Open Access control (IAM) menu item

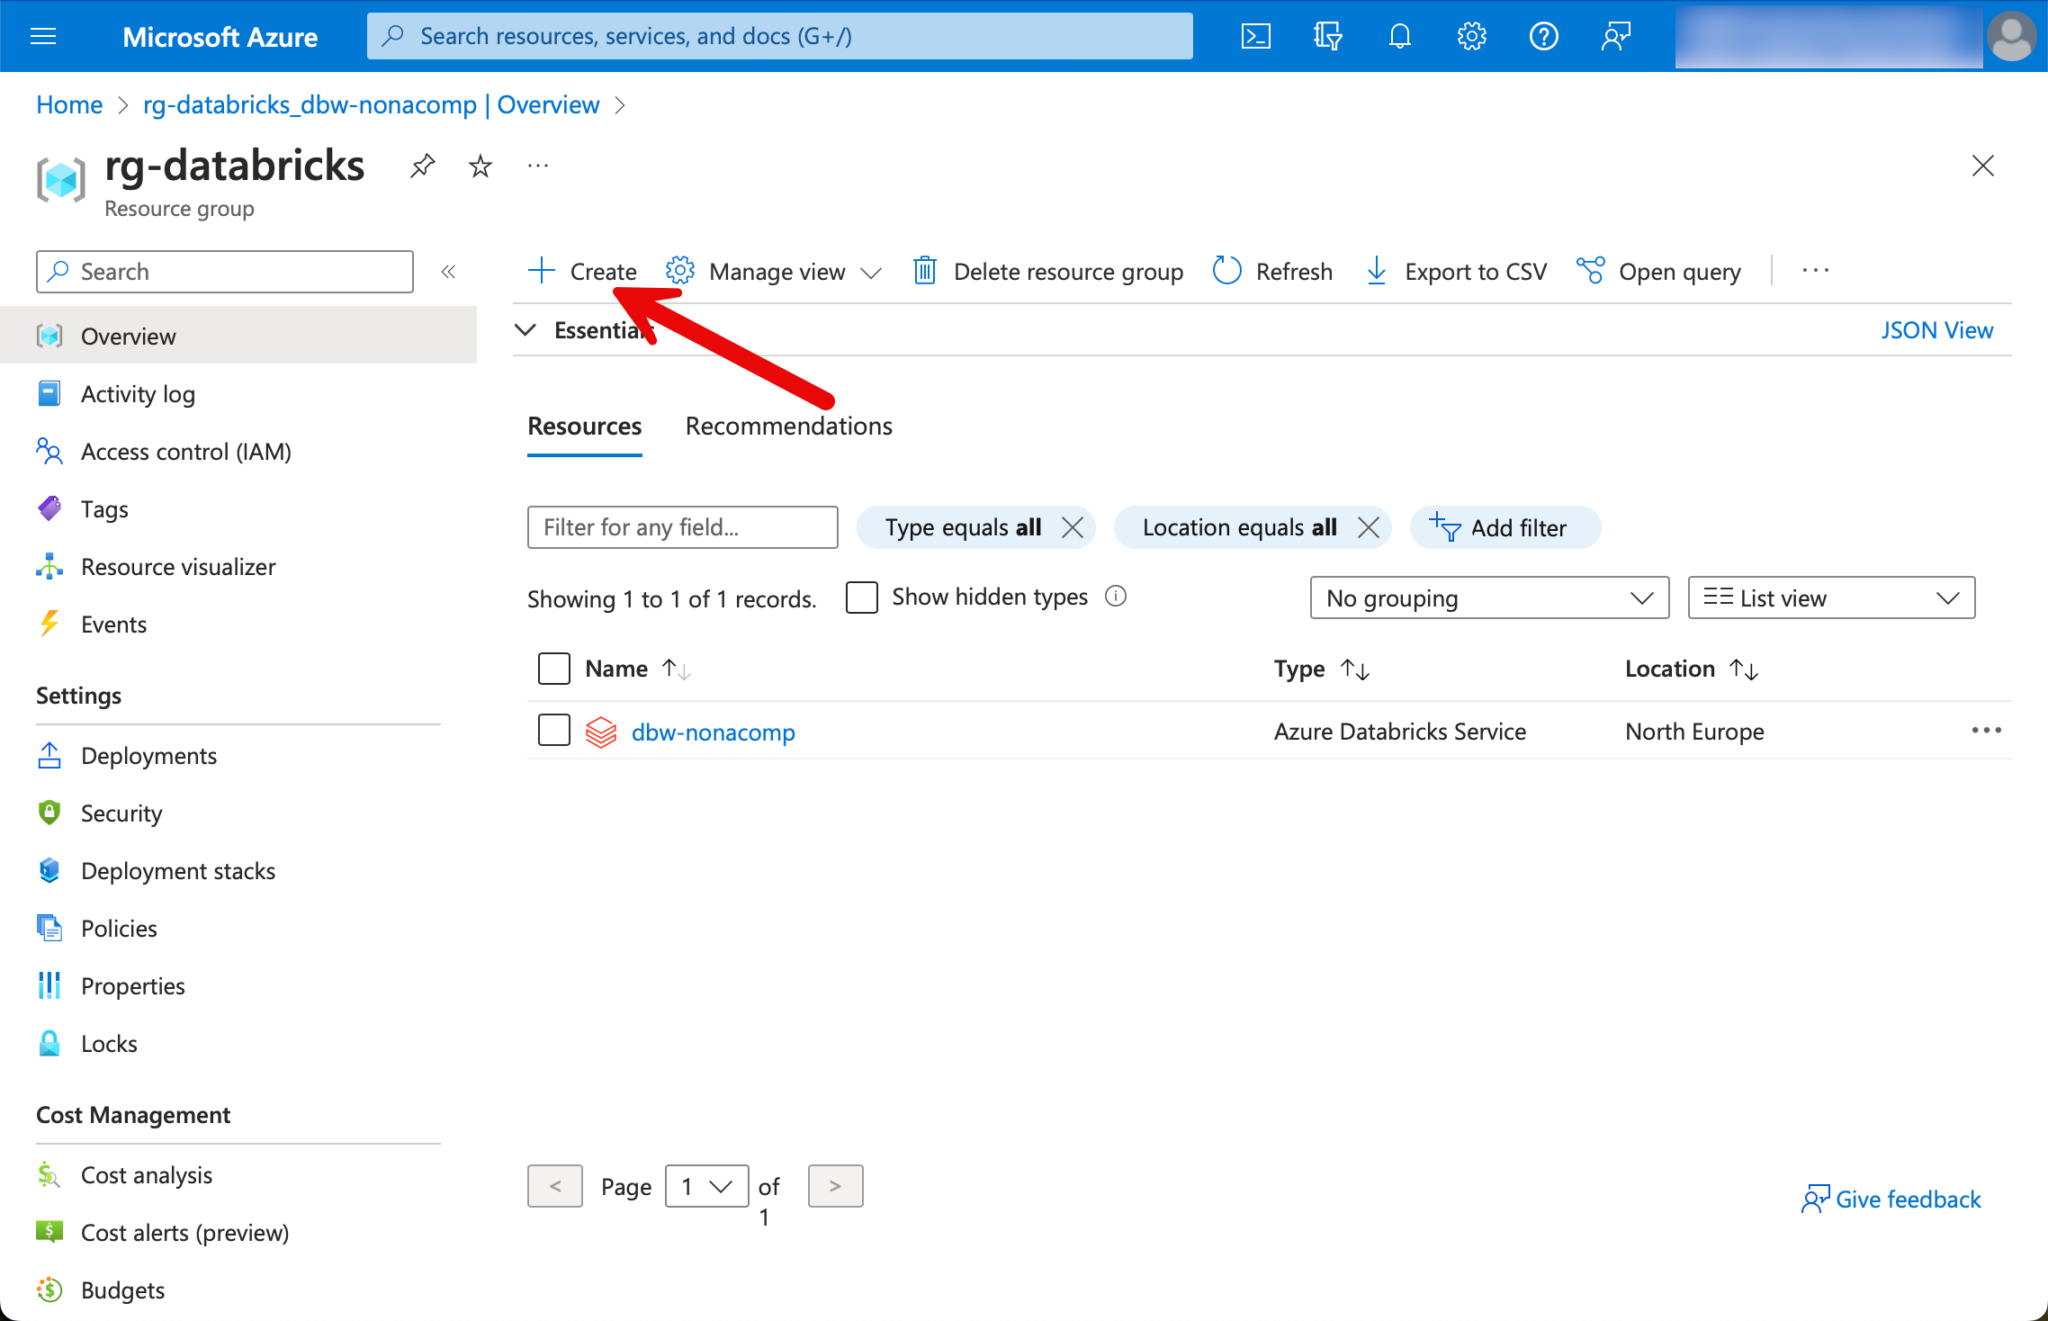(186, 452)
